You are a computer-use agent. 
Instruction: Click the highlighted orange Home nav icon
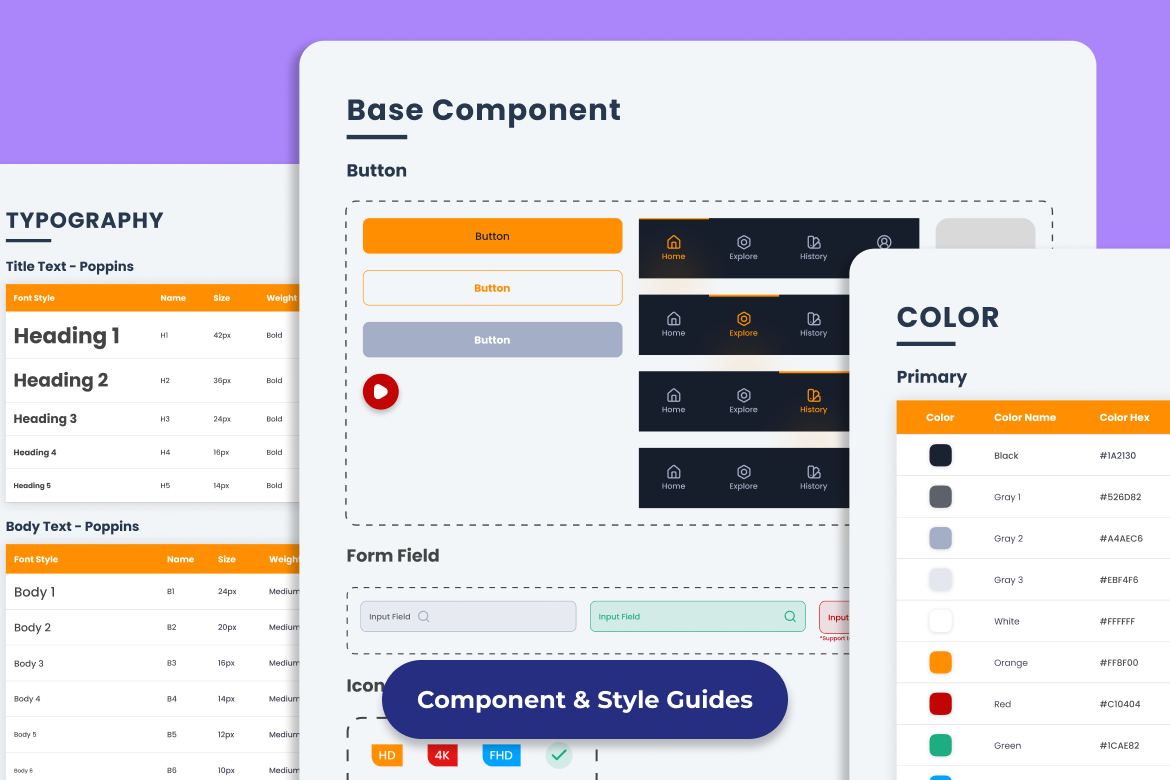point(673,243)
